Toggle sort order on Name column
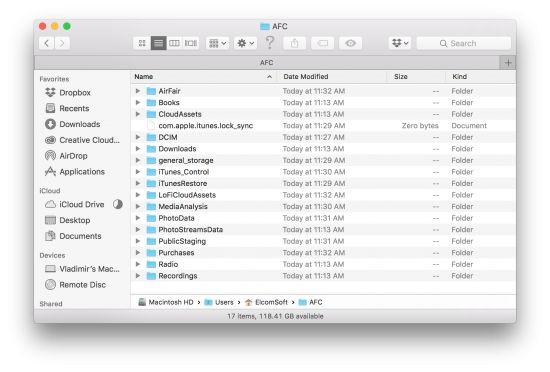This screenshot has width=550, height=372. (203, 76)
